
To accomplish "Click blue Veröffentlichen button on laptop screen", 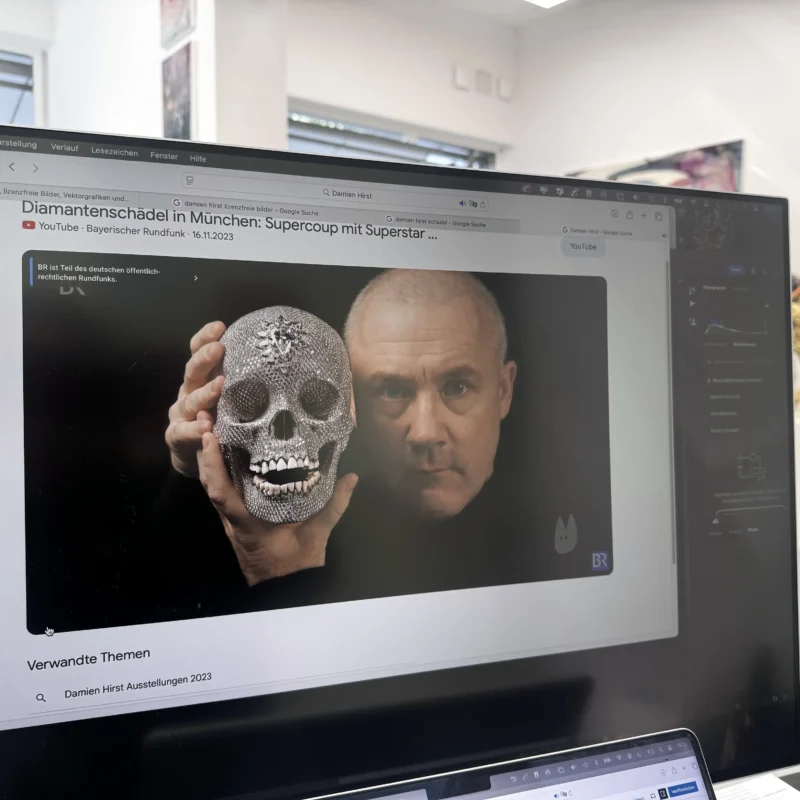I will (682, 788).
